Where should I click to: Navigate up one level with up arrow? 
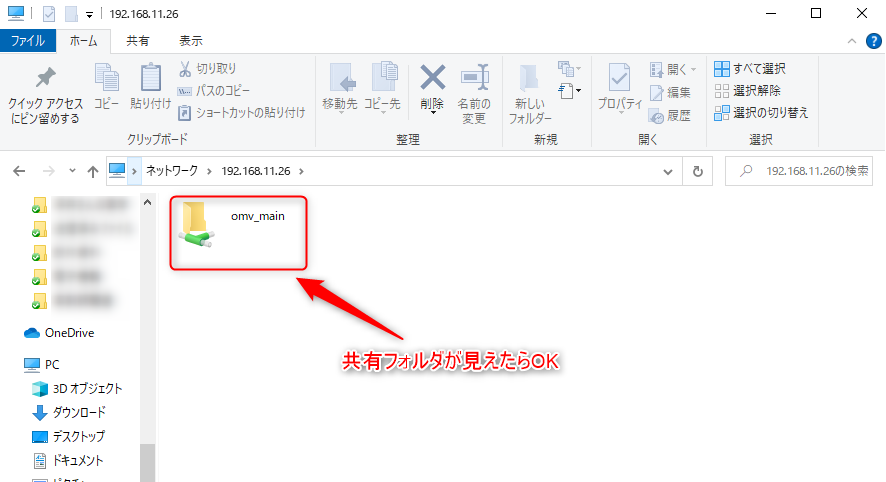click(x=93, y=171)
